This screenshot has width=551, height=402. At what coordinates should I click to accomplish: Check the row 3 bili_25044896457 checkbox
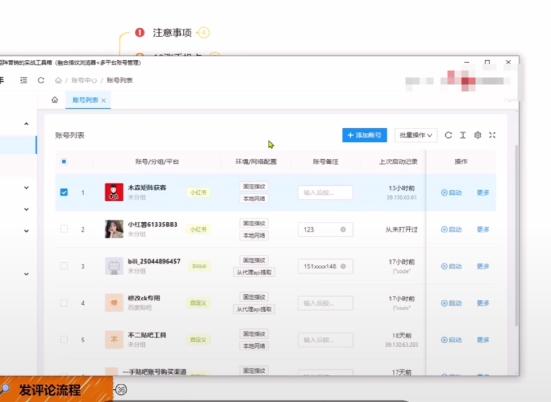coord(64,266)
